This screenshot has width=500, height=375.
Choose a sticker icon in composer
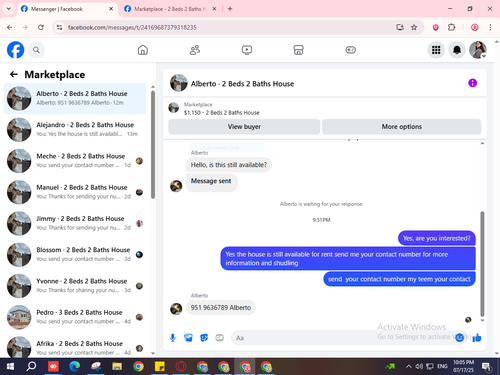pos(204,338)
